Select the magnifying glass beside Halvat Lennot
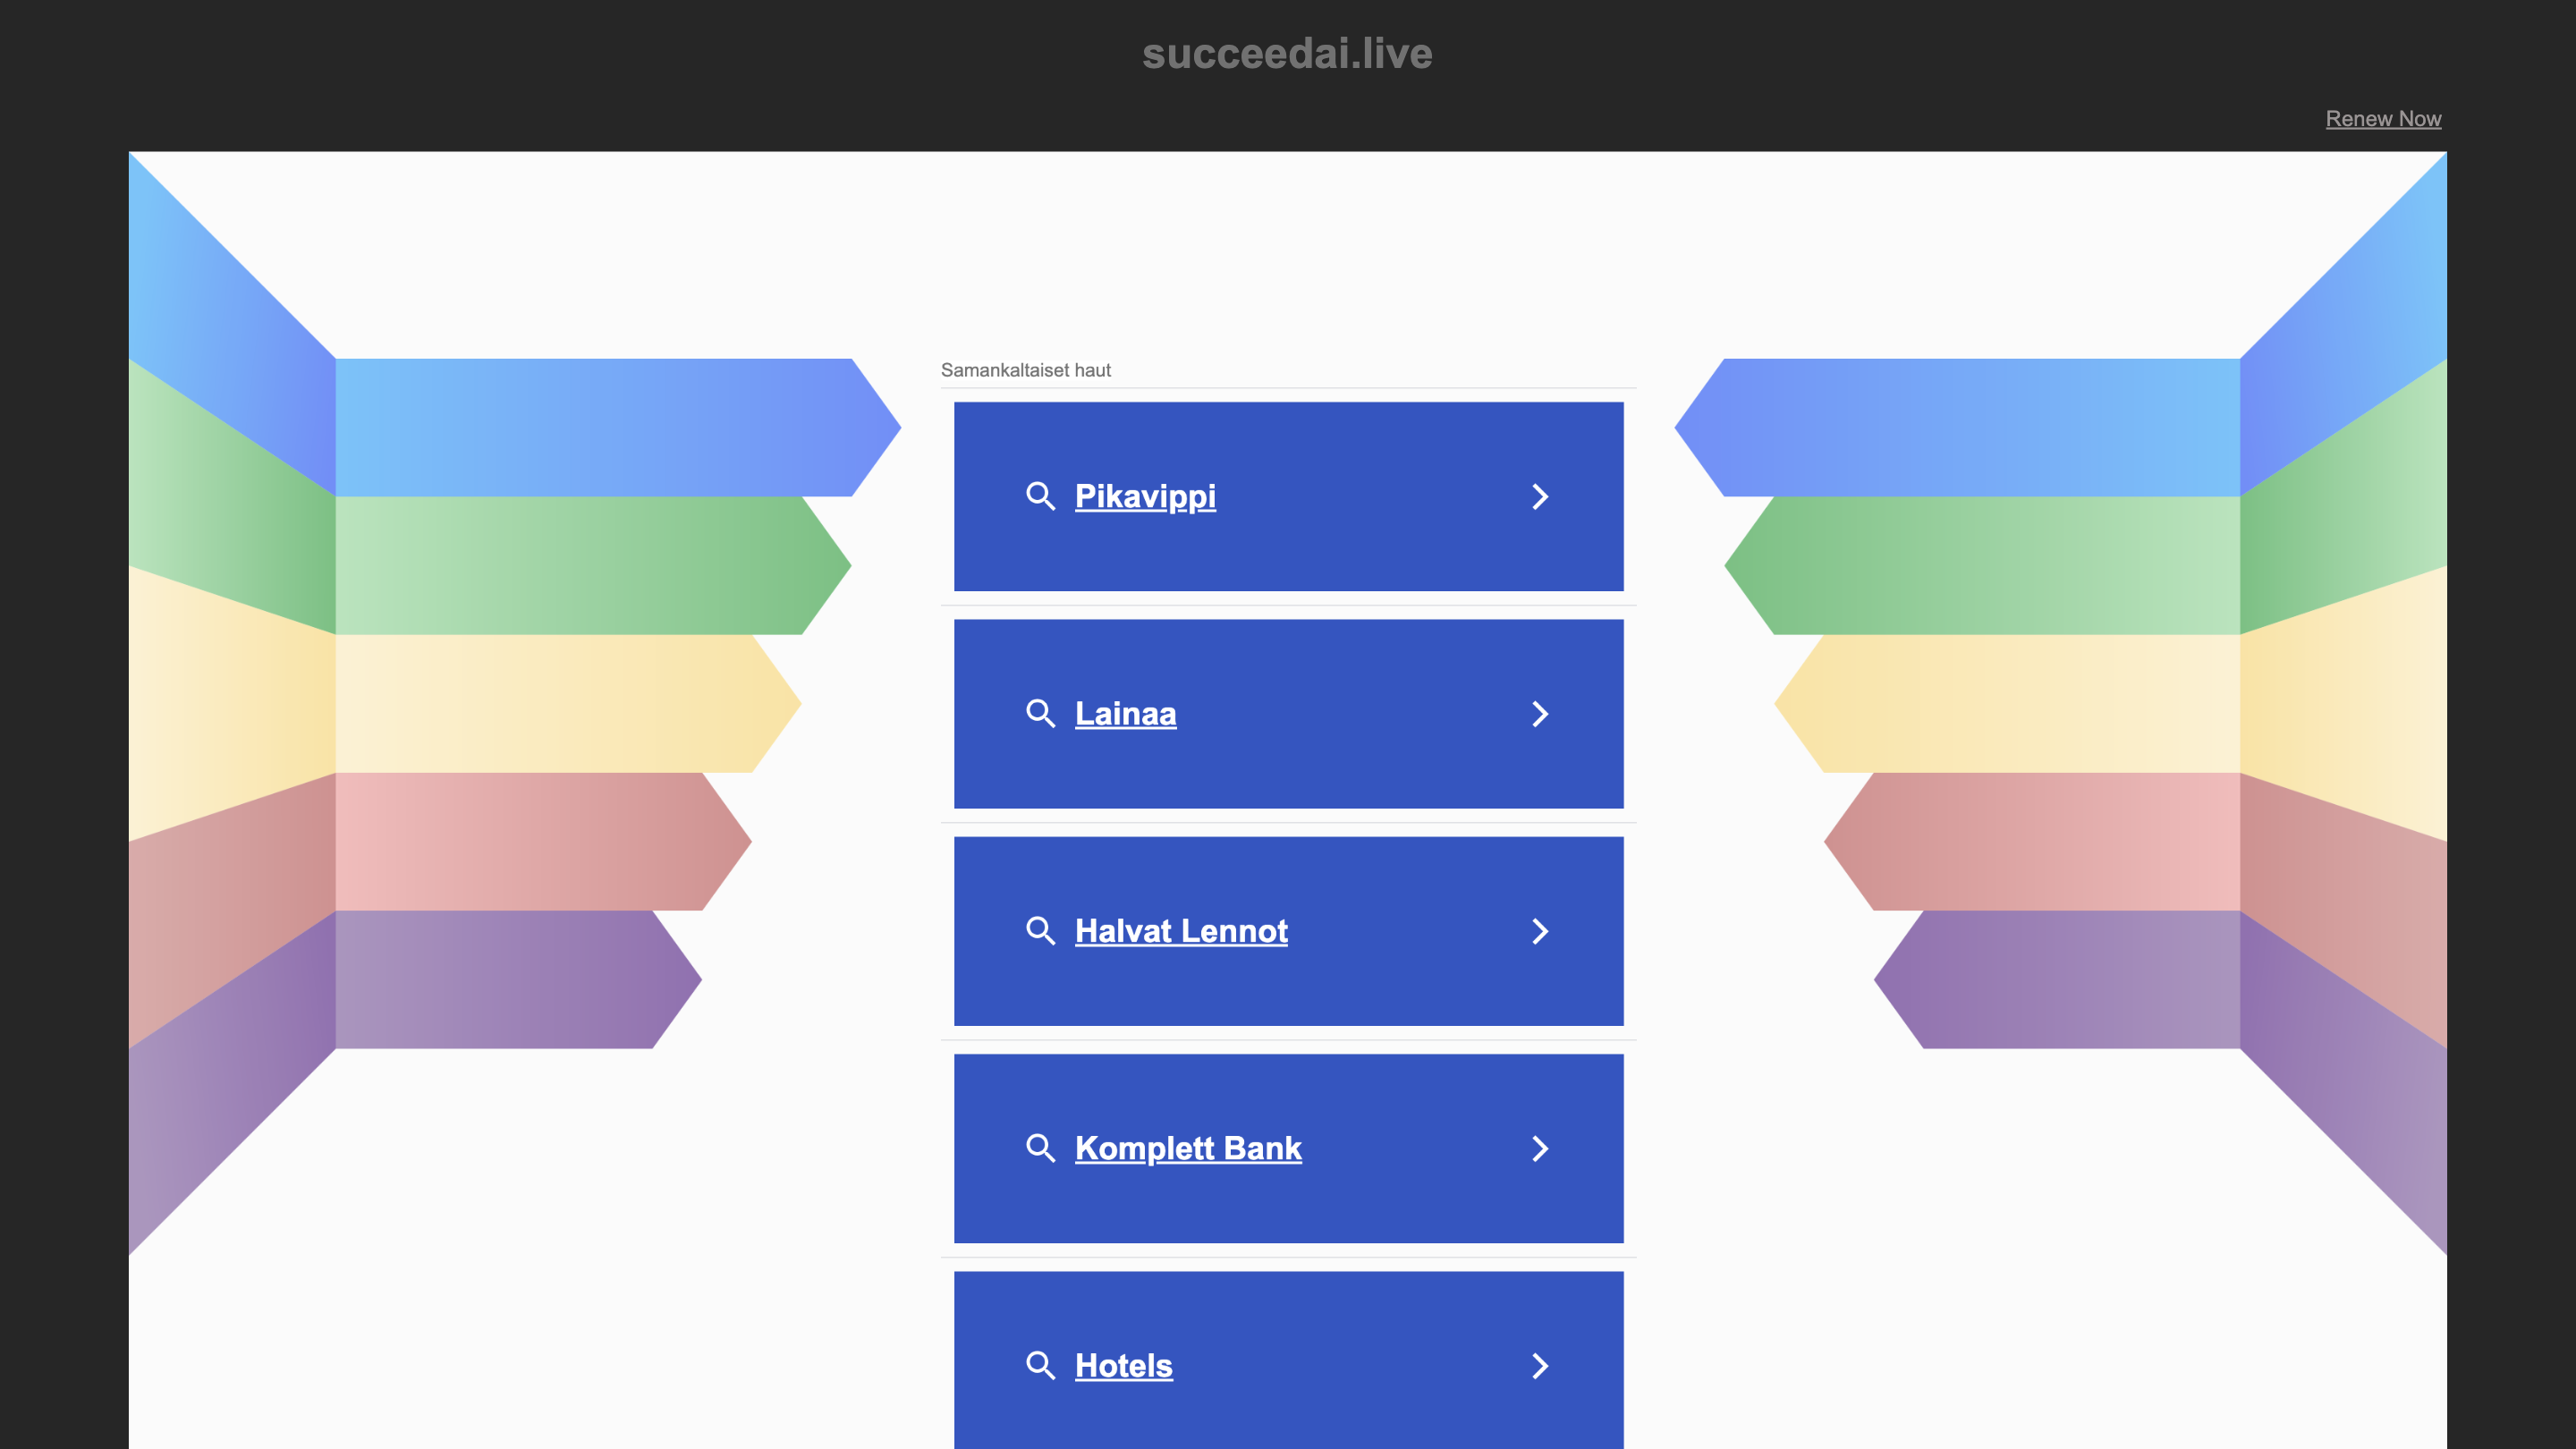Viewport: 2576px width, 1449px height. tap(1041, 931)
